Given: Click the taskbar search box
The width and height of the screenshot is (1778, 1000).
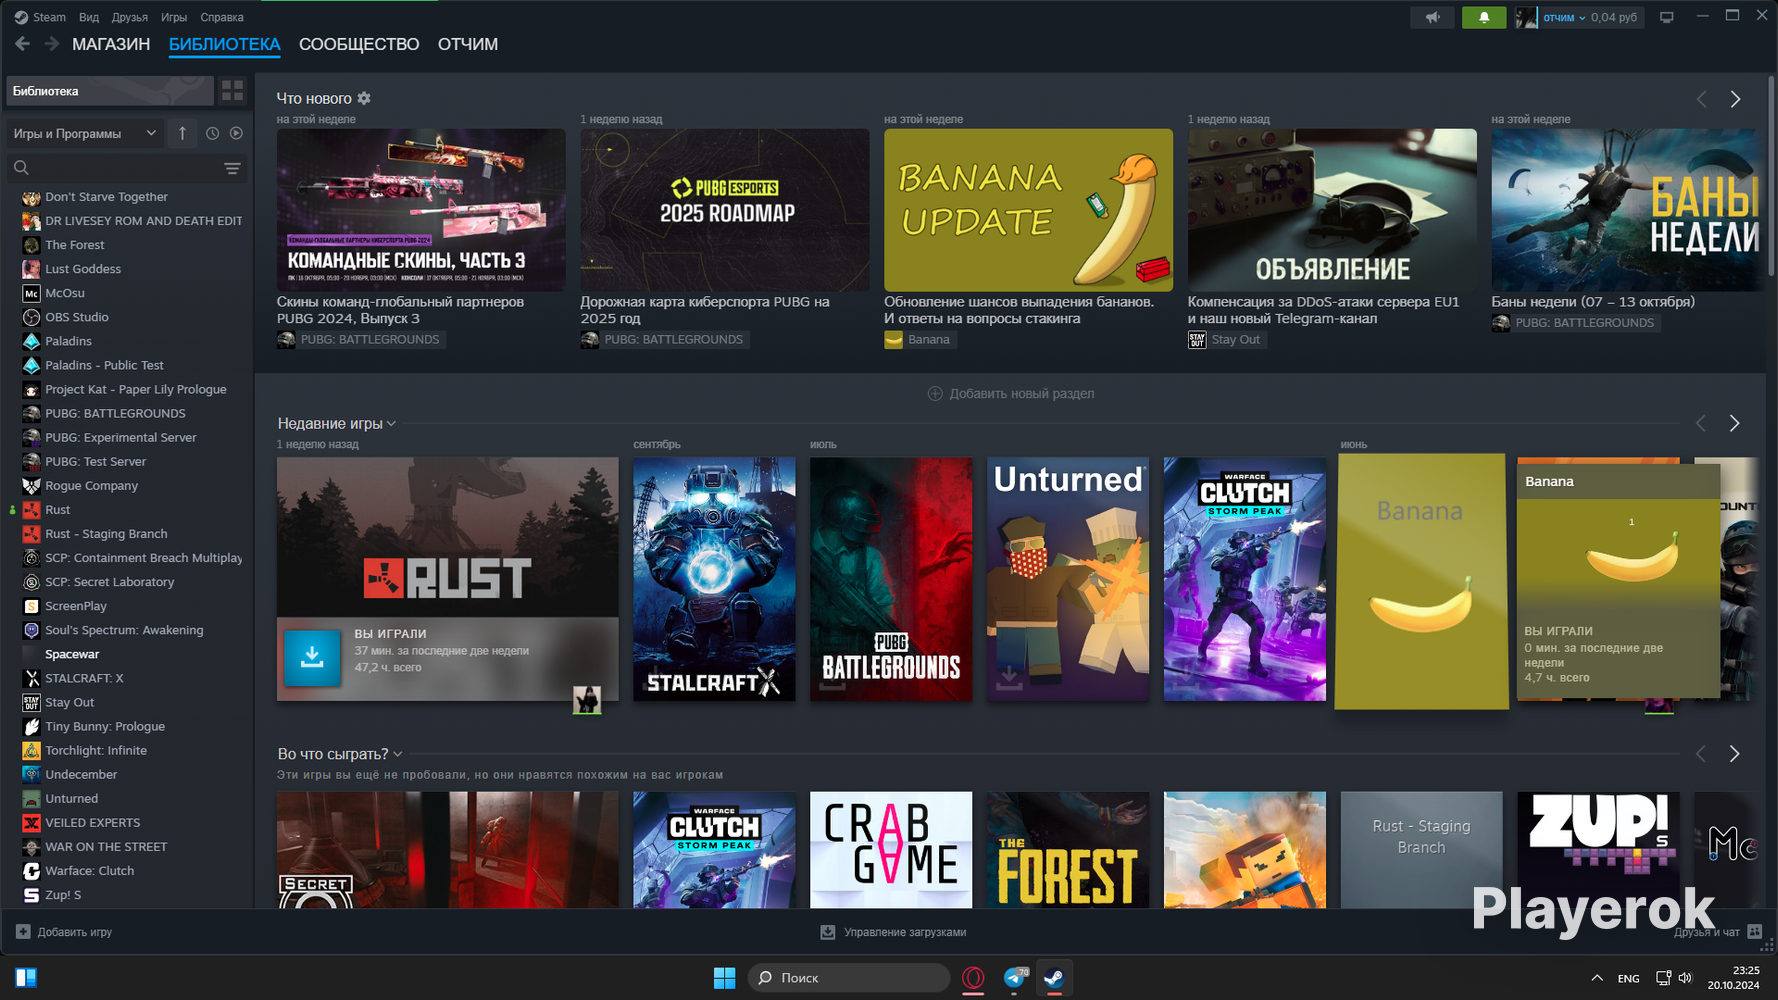Looking at the screenshot, I should coord(849,978).
